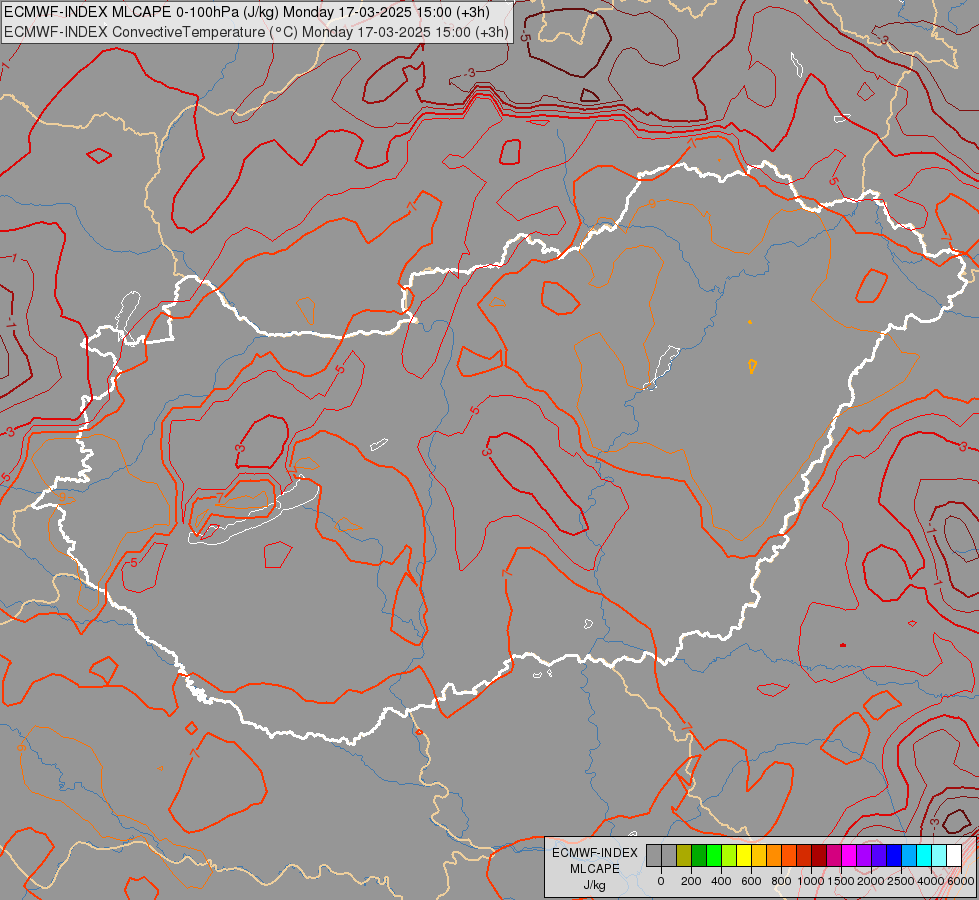The image size is (979, 900).
Task: Click the pure yellow legend swatch
Action: [x=744, y=856]
